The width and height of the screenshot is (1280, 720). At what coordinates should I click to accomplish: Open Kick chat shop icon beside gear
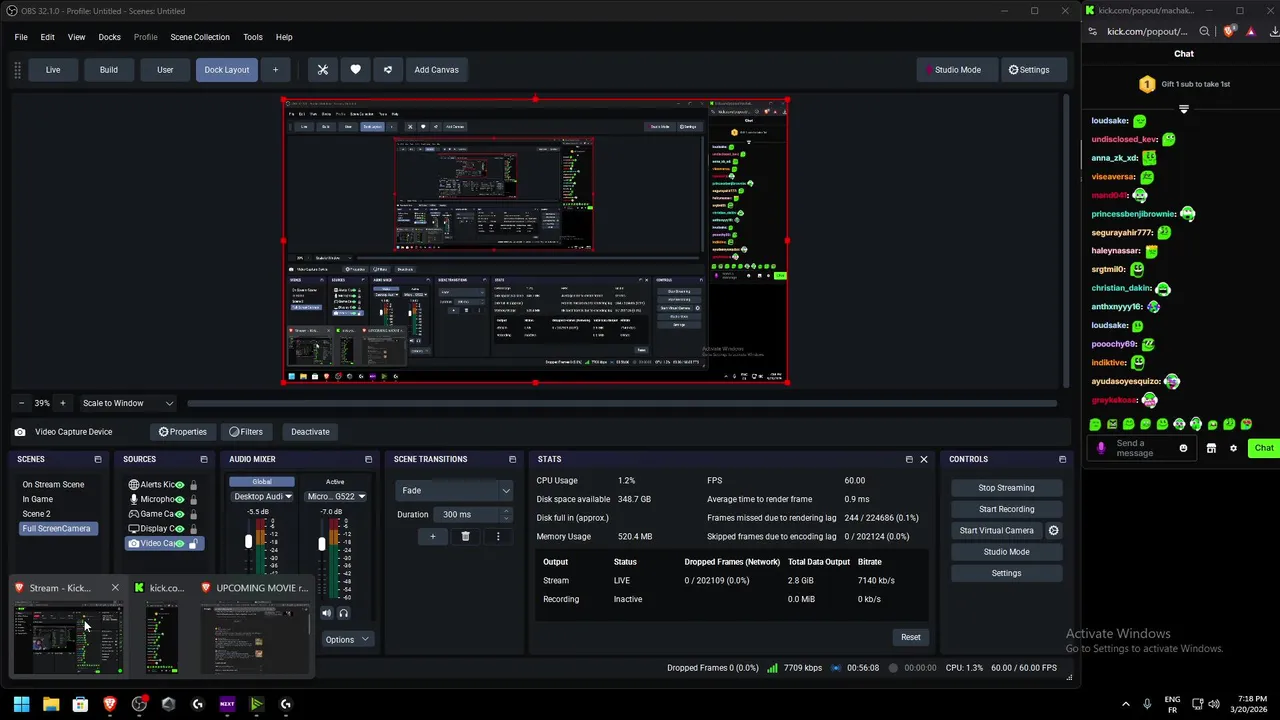(1211, 448)
